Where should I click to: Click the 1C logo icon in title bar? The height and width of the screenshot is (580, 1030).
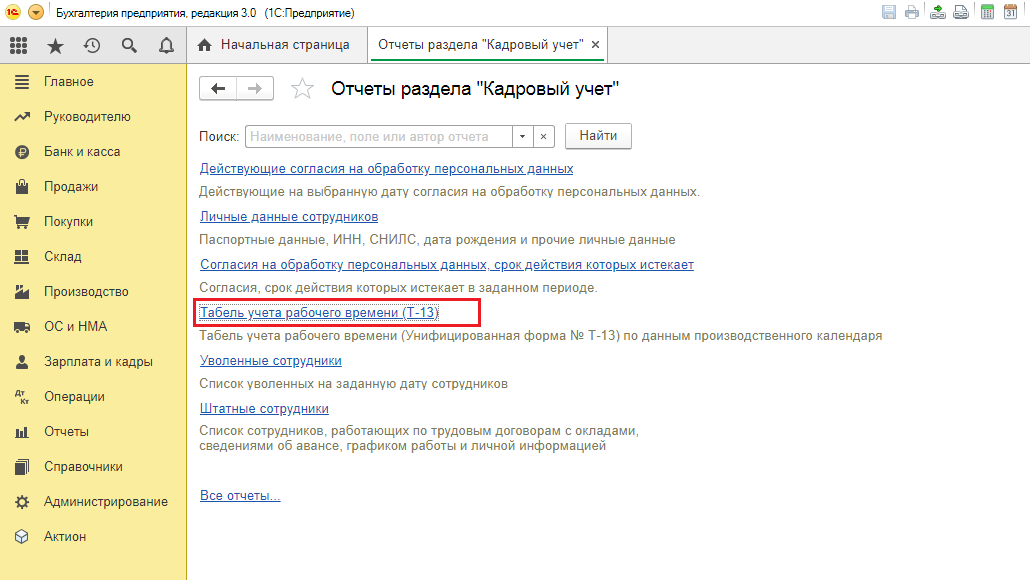click(12, 12)
